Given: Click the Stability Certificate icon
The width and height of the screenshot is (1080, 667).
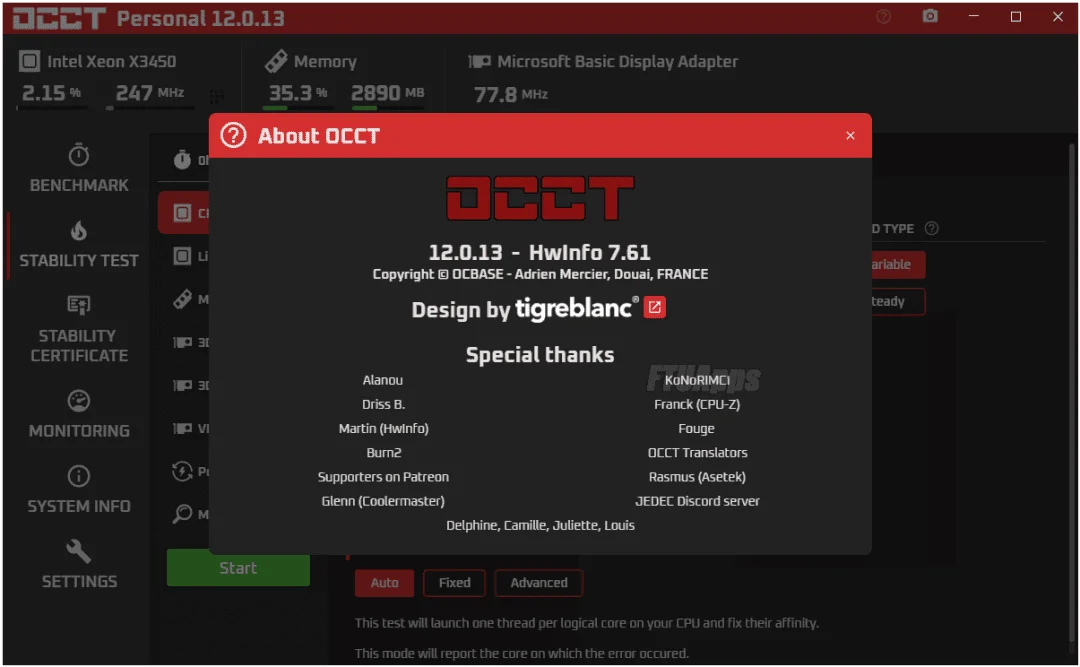Looking at the screenshot, I should click(79, 305).
